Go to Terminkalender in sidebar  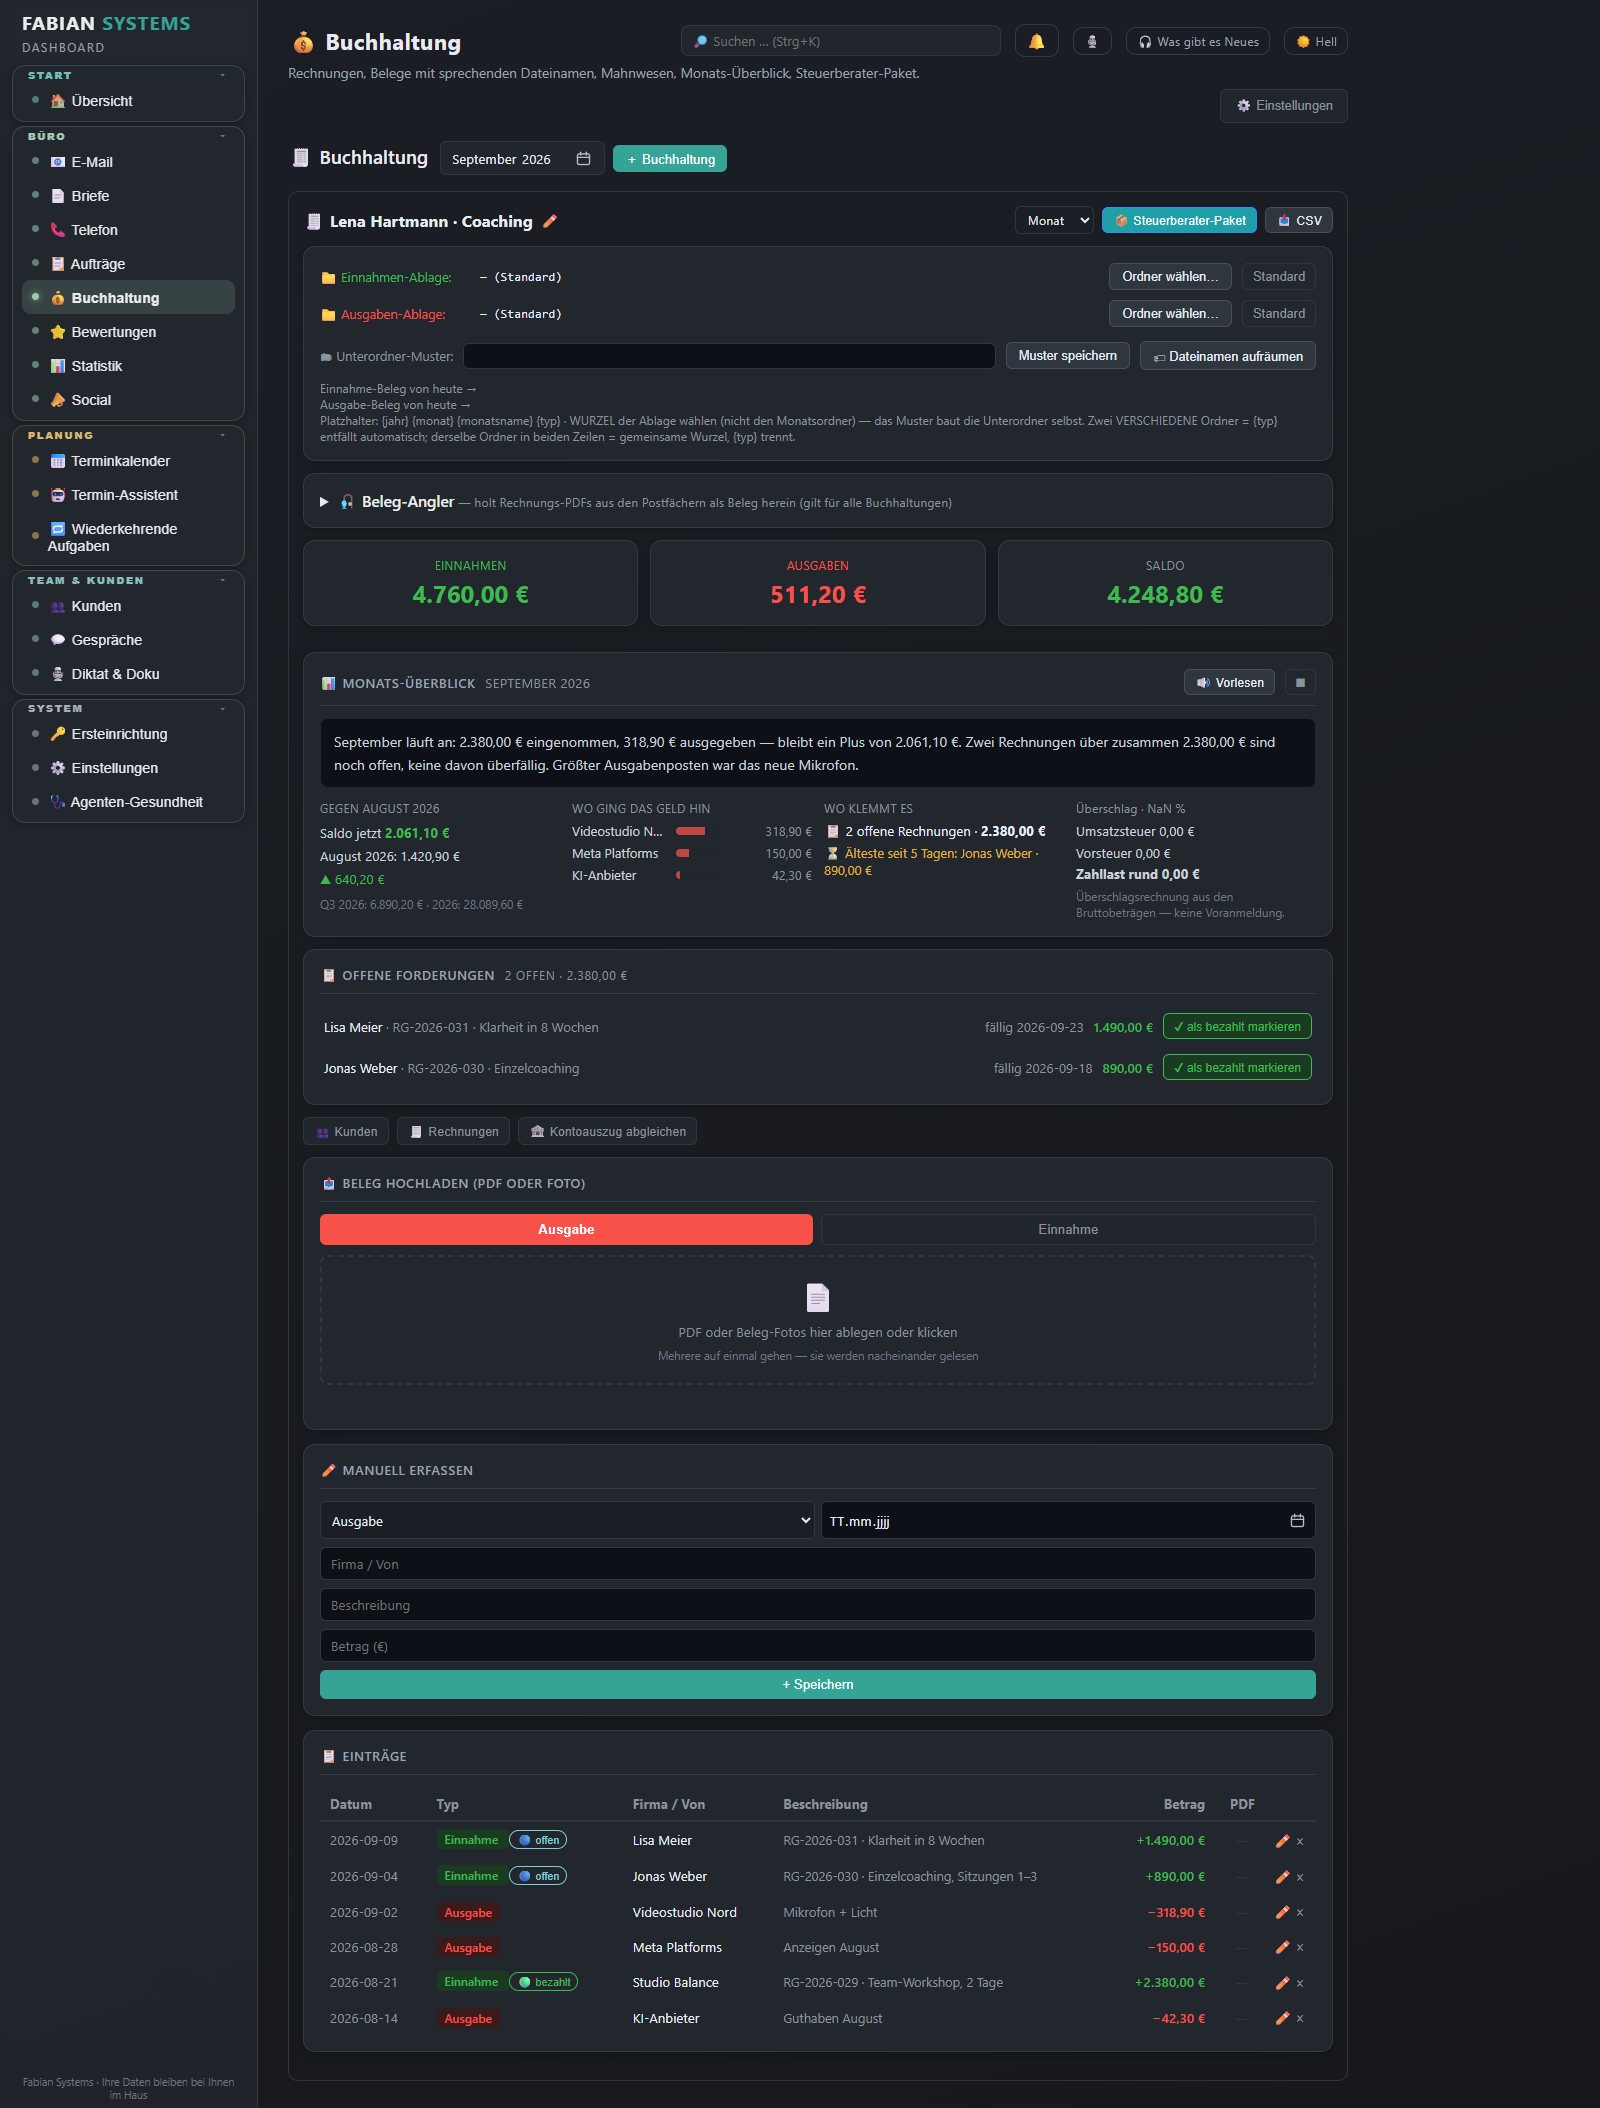click(x=128, y=461)
